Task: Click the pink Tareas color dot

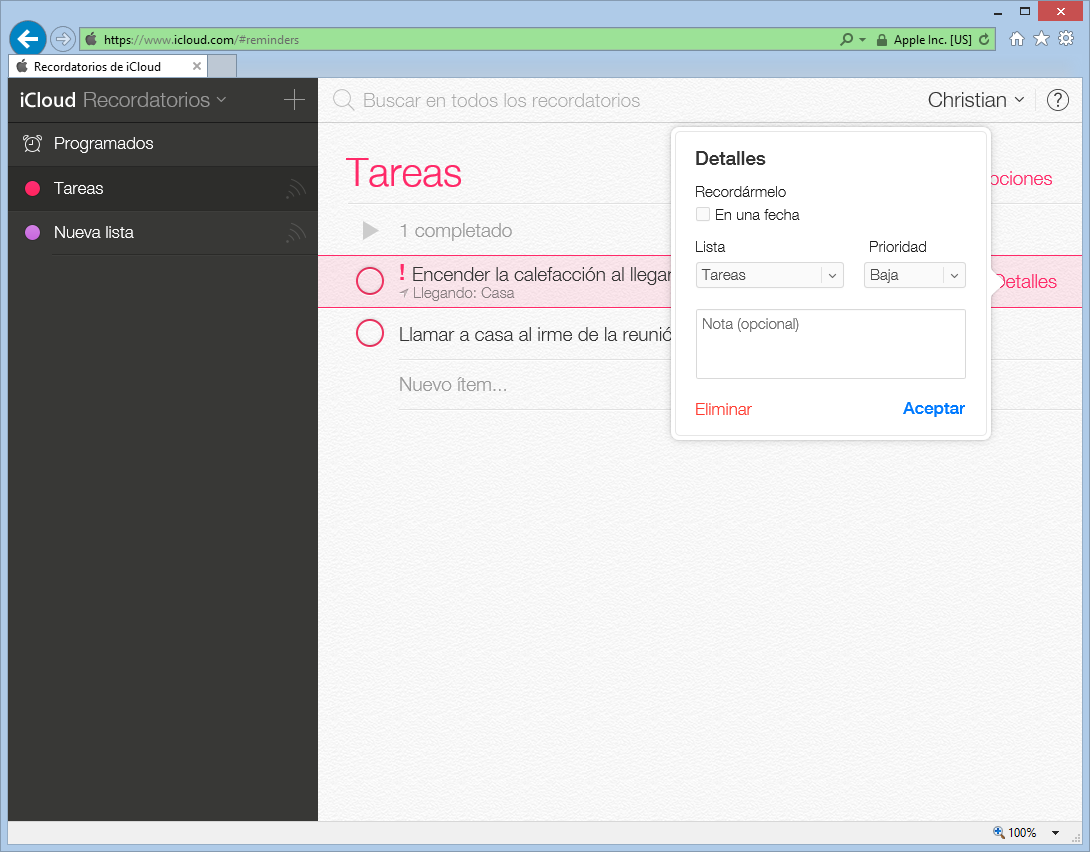Action: click(32, 188)
